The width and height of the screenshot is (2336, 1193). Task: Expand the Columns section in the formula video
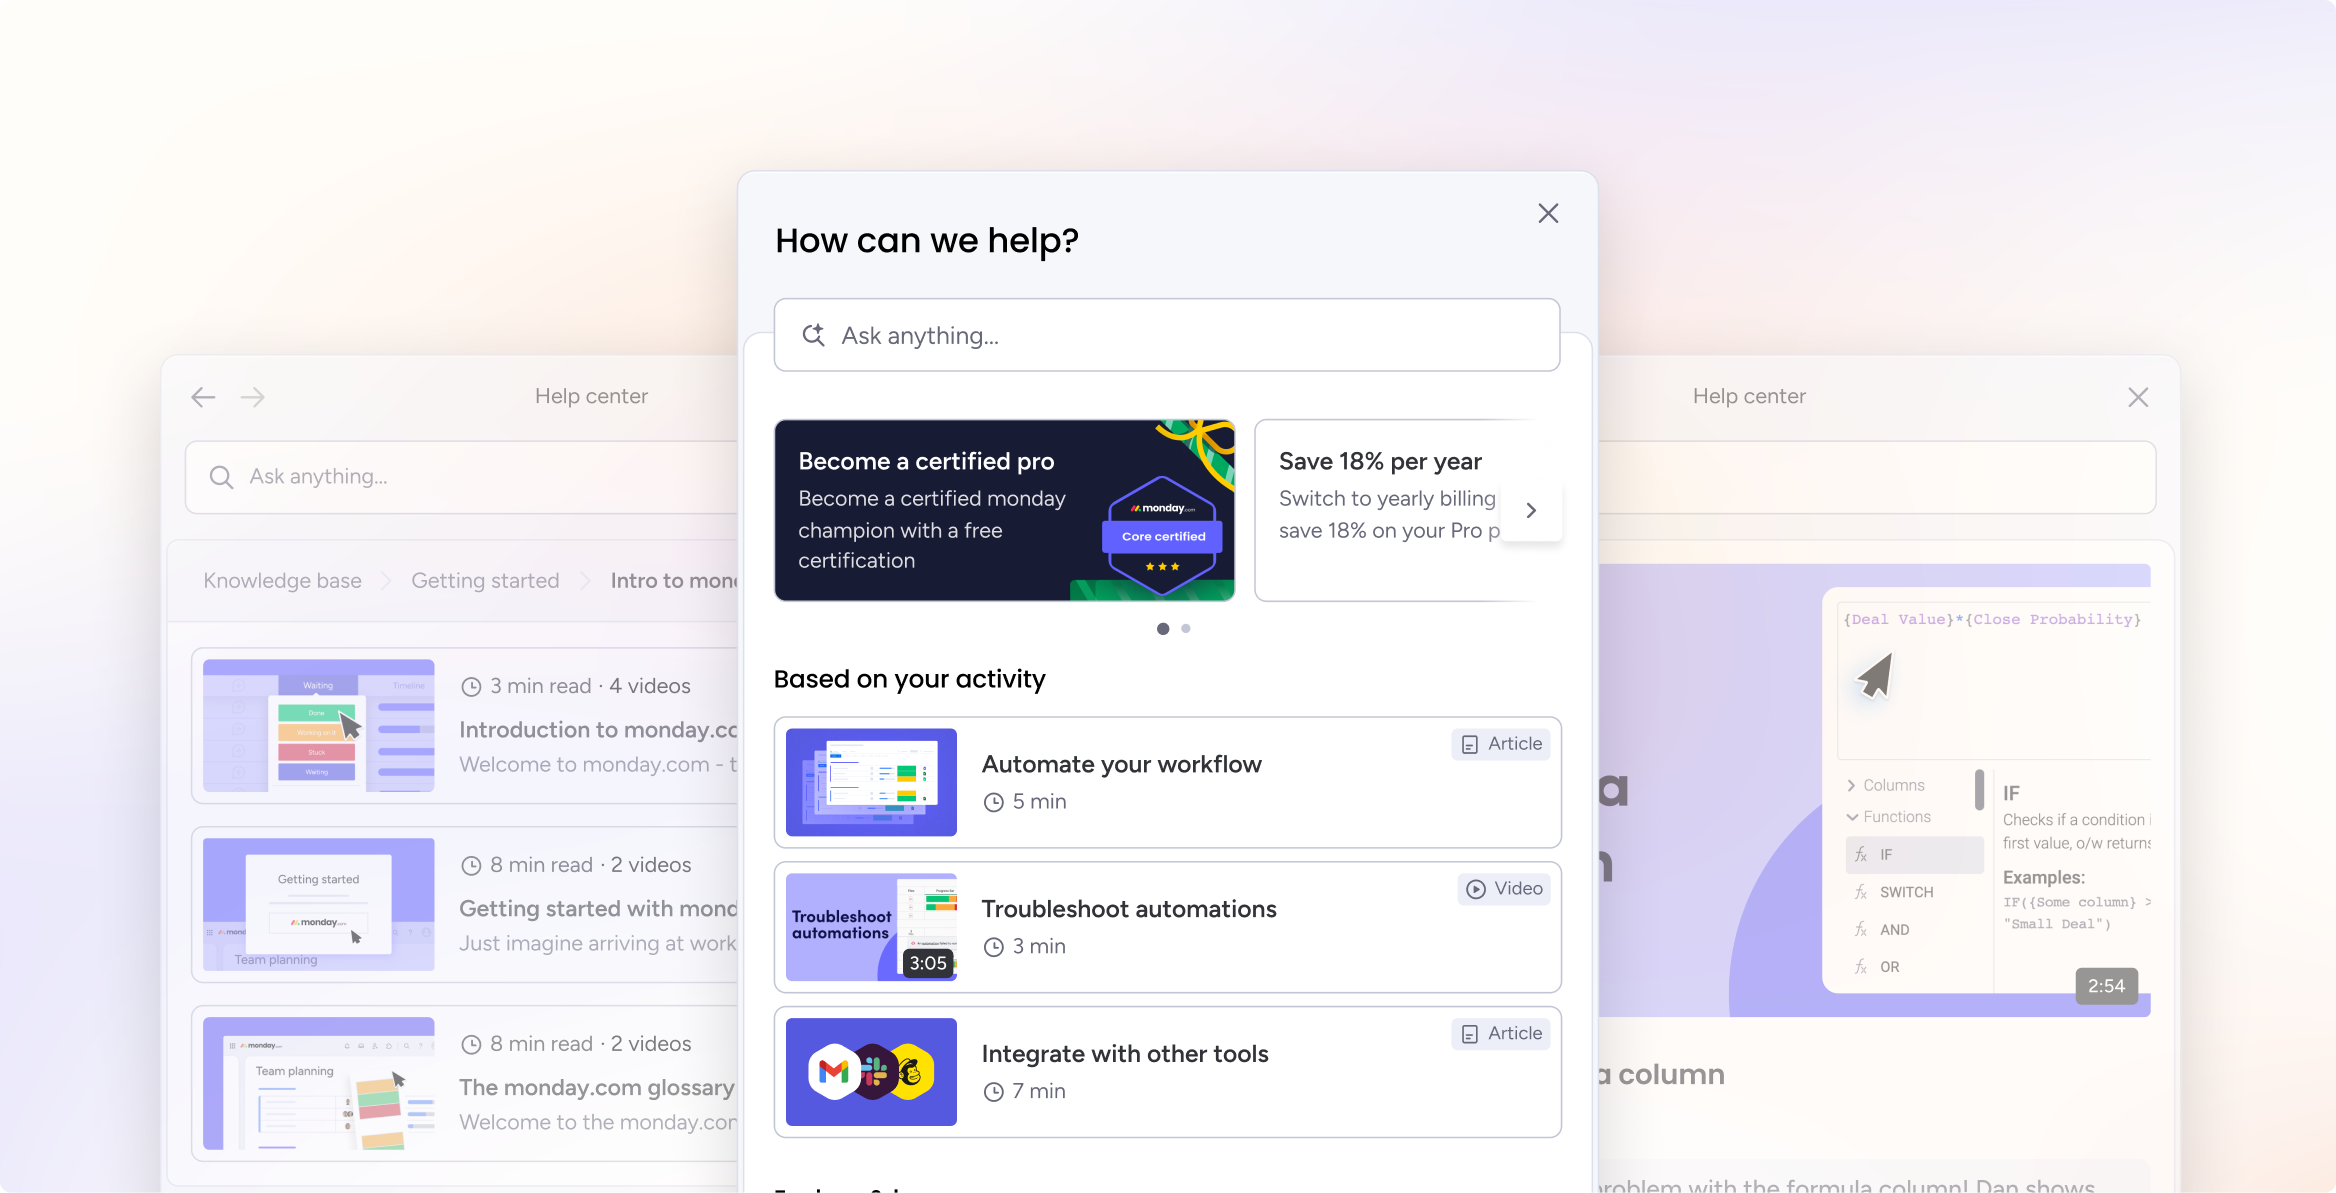point(1886,785)
